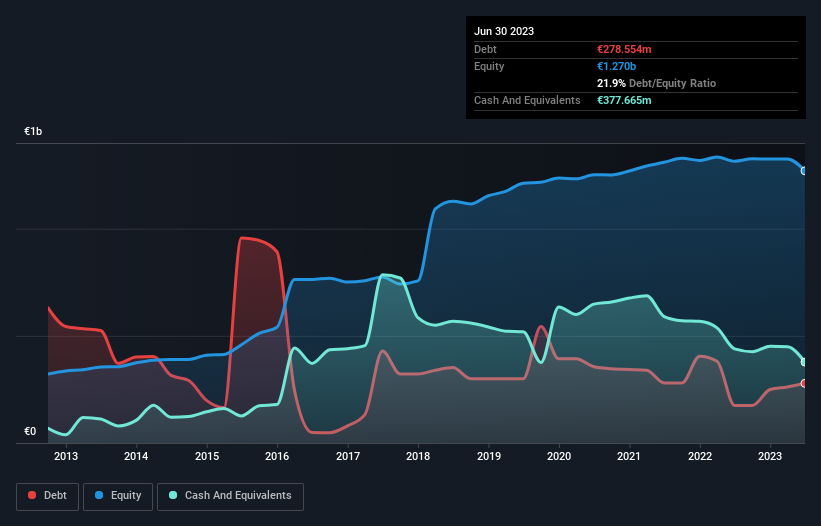Click the 2015 x-axis label
Screen dimensions: 821x526
[x=207, y=456]
